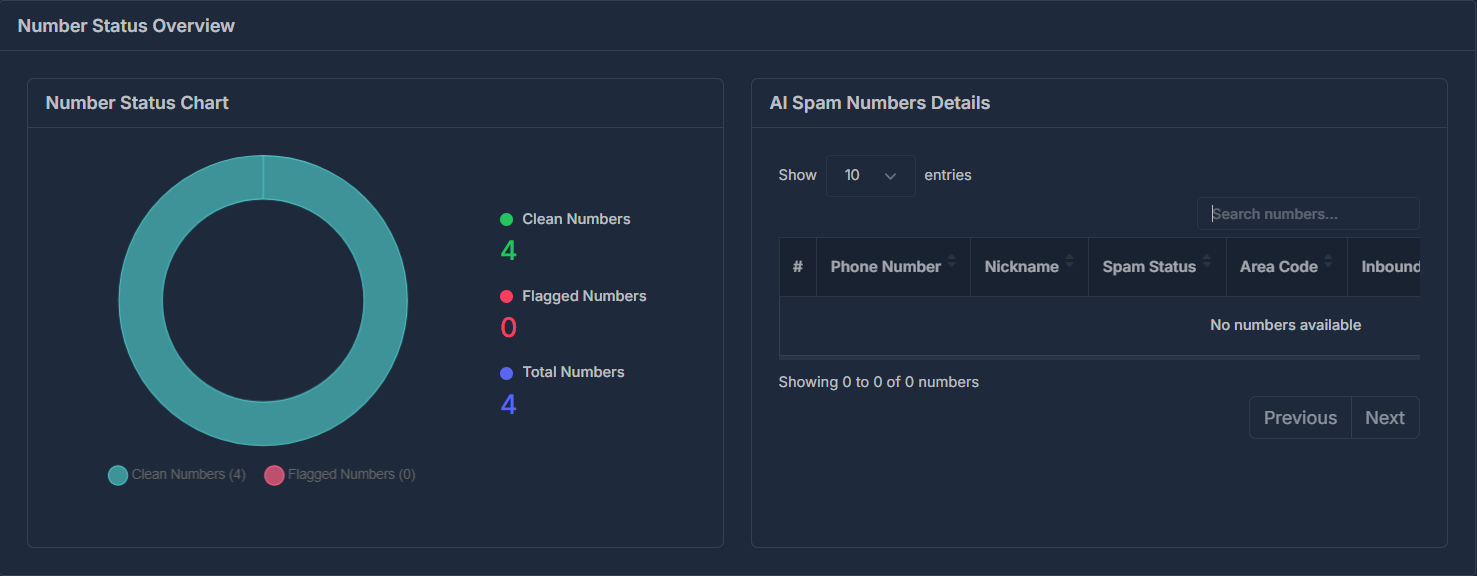Click the teal Clean Numbers legend swatch
Screen dimensions: 1477x576
pyautogui.click(x=118, y=475)
